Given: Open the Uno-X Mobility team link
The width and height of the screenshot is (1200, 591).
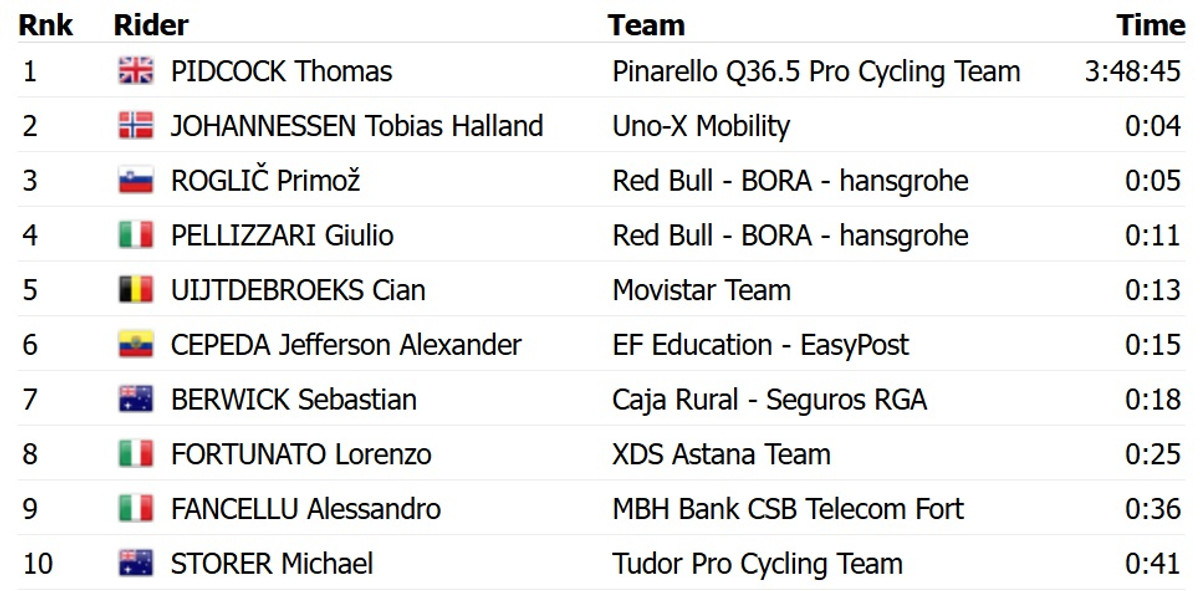Looking at the screenshot, I should [701, 126].
